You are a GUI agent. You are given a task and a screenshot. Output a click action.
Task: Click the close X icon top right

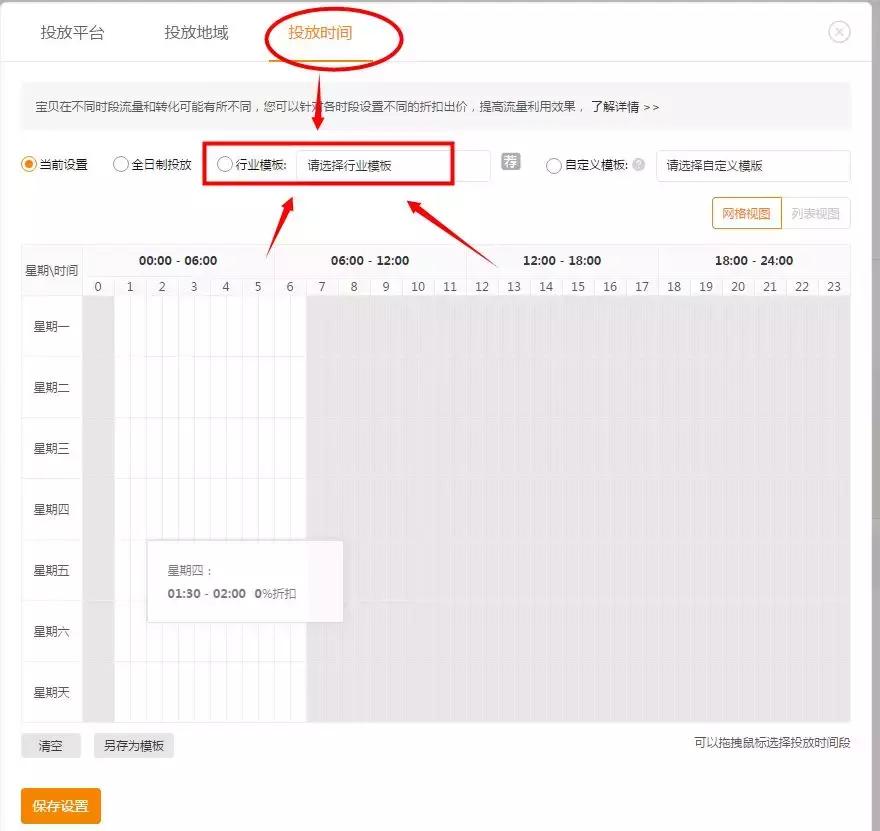837,30
